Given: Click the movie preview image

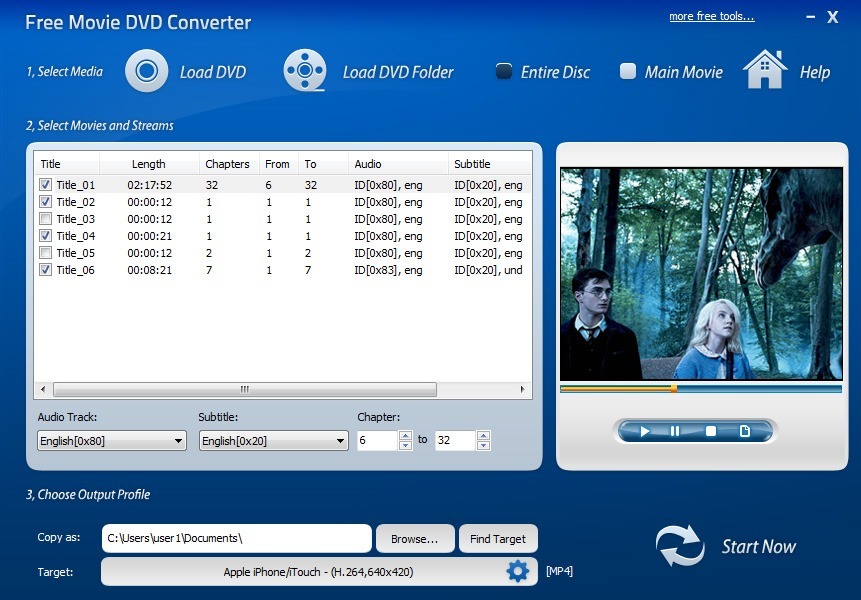Looking at the screenshot, I should point(701,273).
